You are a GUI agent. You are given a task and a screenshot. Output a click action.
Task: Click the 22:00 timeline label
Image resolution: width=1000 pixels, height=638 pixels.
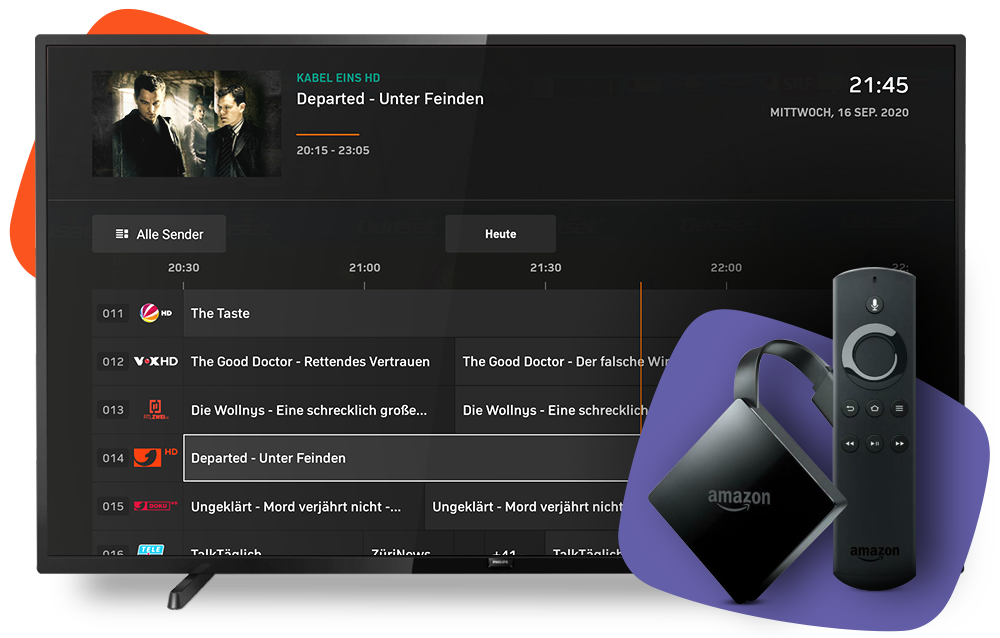coord(726,268)
